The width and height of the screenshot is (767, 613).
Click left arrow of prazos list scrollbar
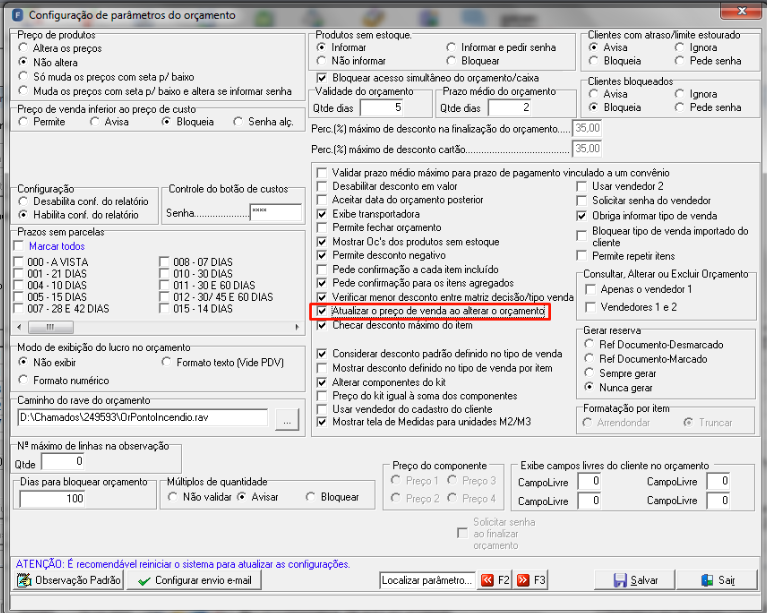(19, 327)
